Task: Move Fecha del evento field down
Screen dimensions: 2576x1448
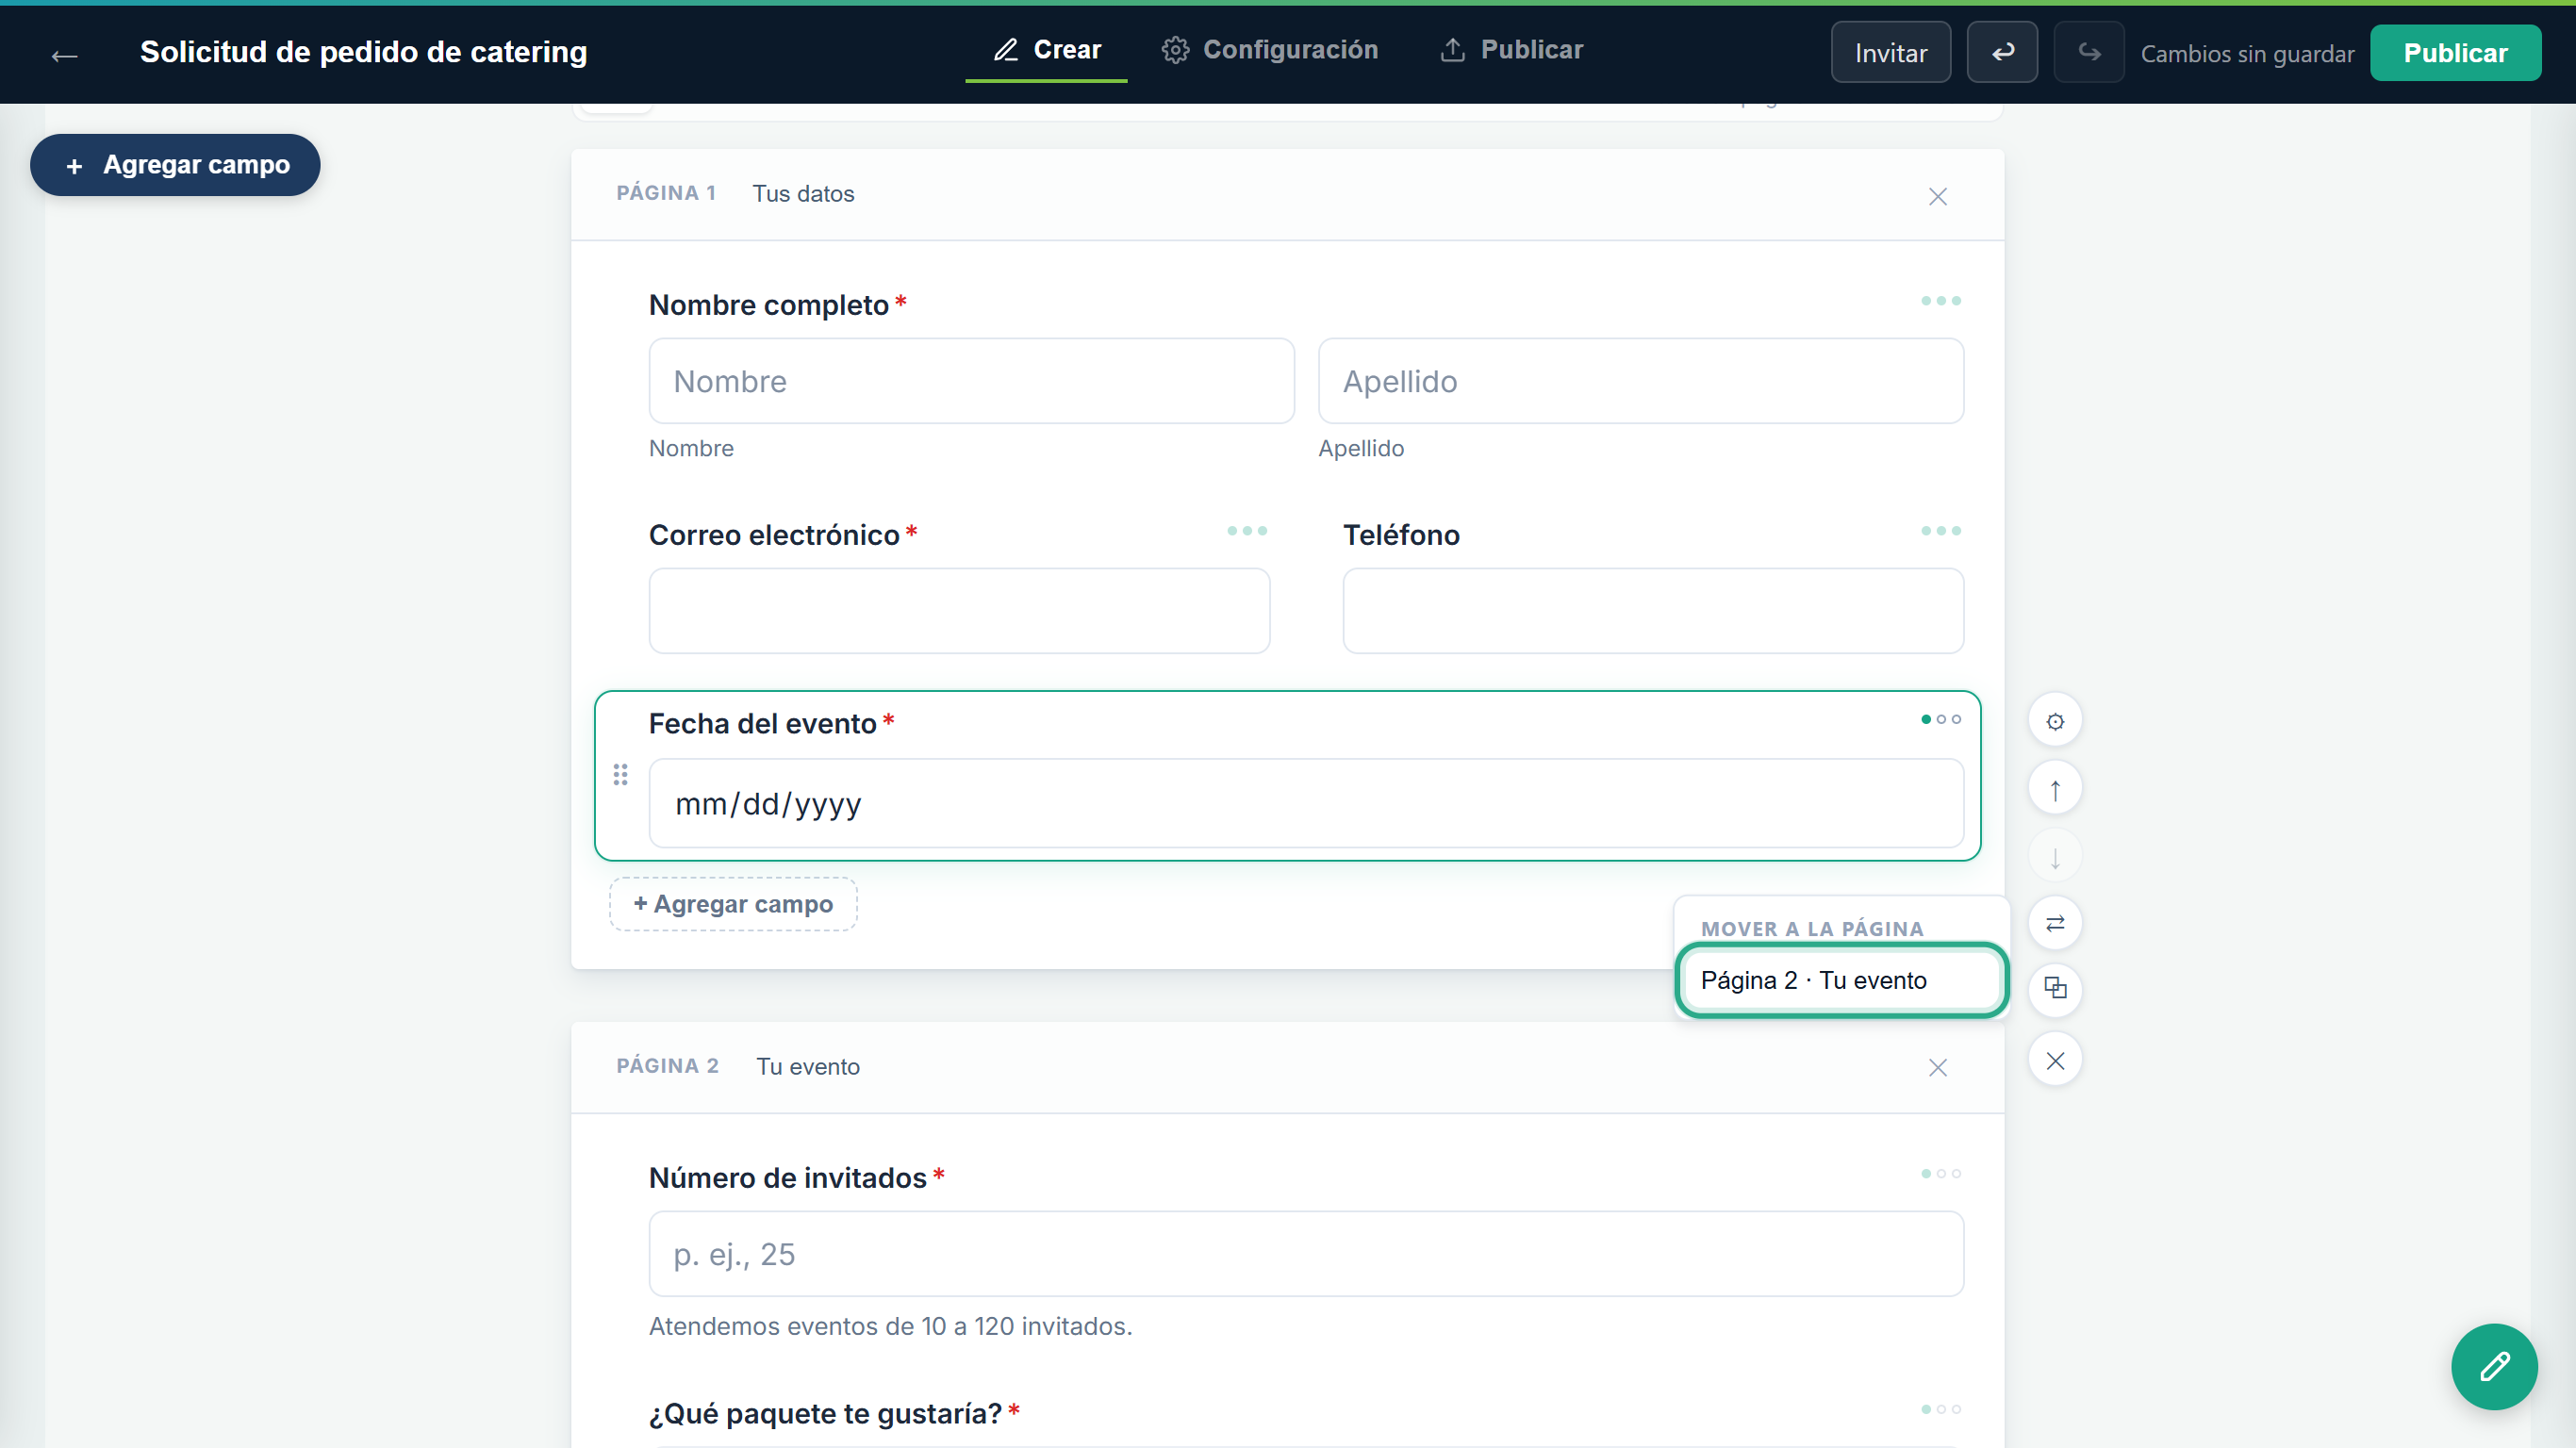Action: click(2055, 857)
